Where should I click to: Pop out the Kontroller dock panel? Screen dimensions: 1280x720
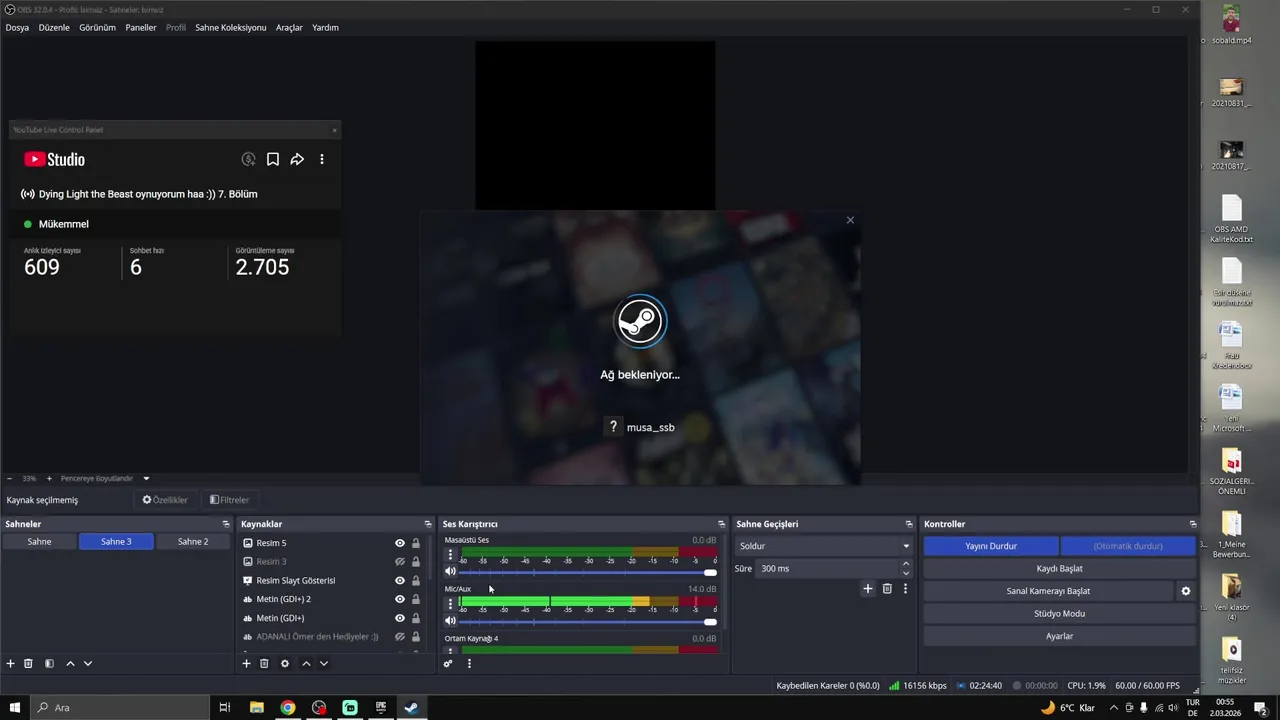pos(1193,524)
